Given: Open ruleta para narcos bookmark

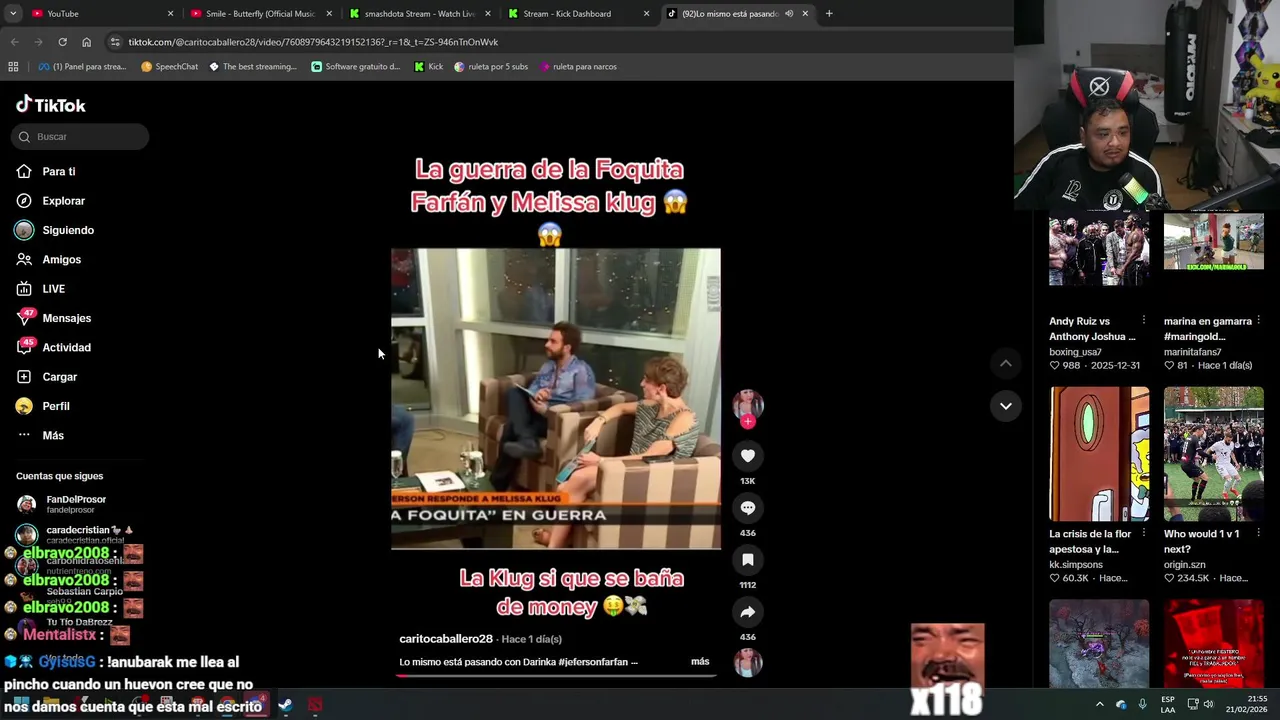Looking at the screenshot, I should [578, 67].
